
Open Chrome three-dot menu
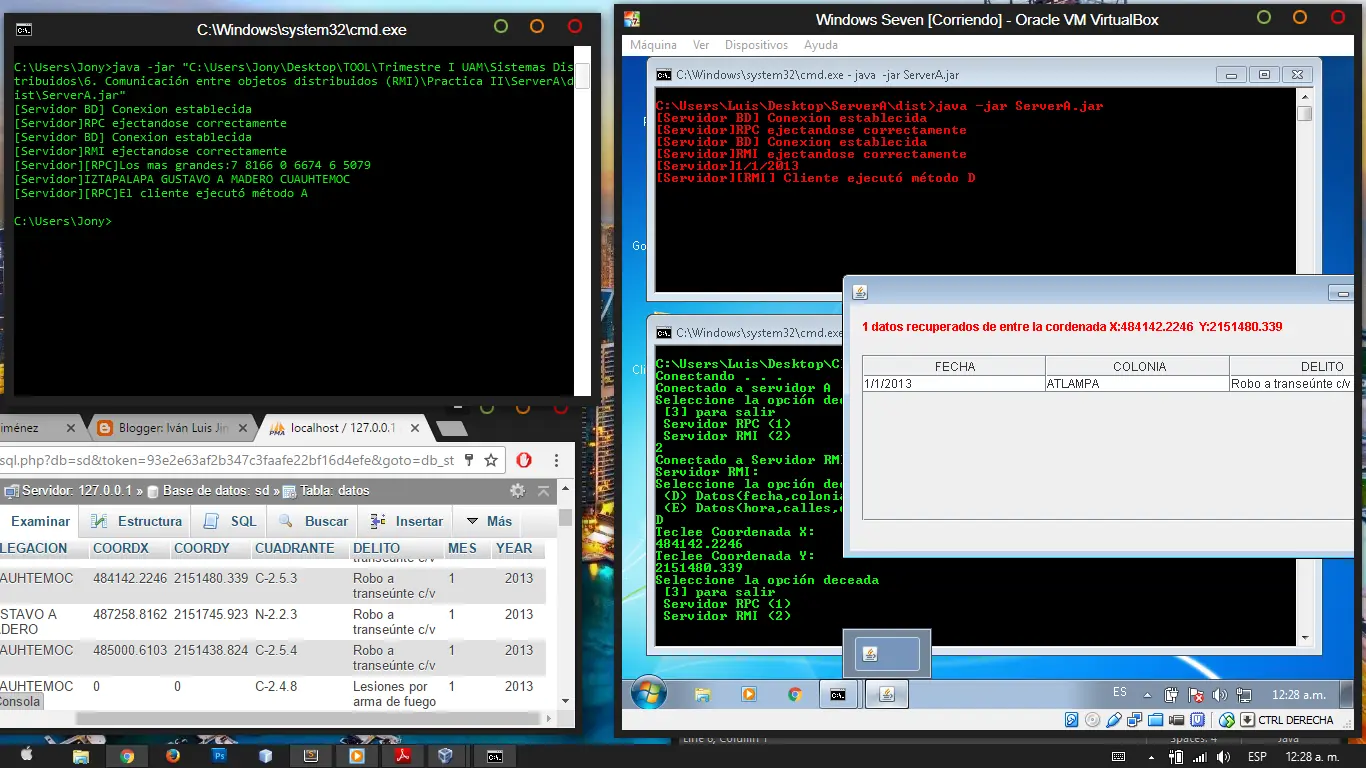557,460
